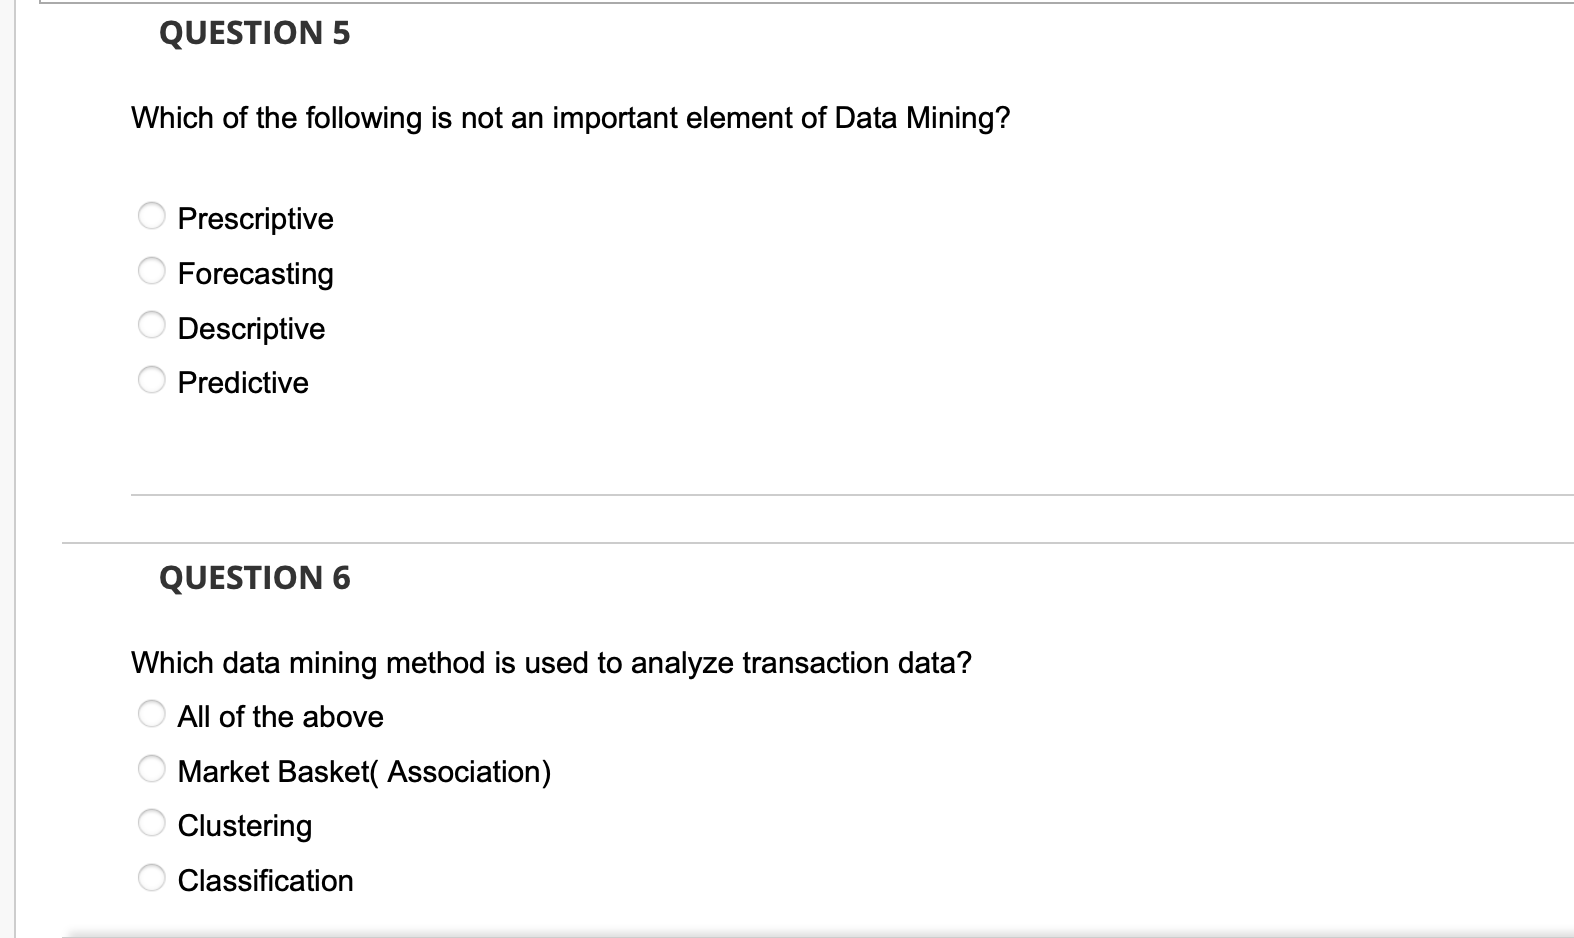Select Clustering for Question 6
Image resolution: width=1574 pixels, height=938 pixels.
[150, 821]
